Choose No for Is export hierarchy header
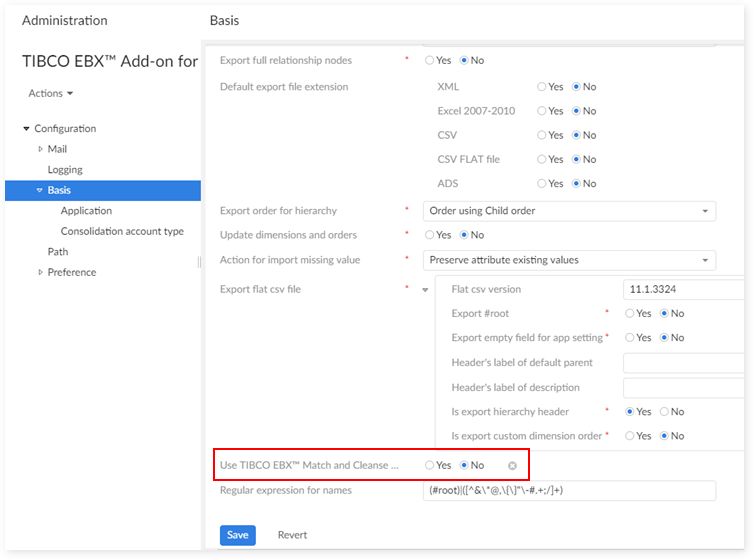Image resolution: width=753 pixels, height=559 pixels. (x=664, y=412)
